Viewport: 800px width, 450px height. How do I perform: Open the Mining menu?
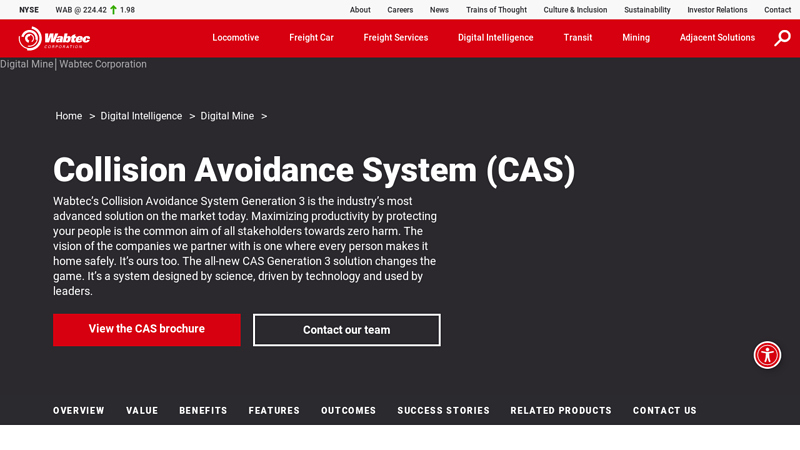click(636, 38)
